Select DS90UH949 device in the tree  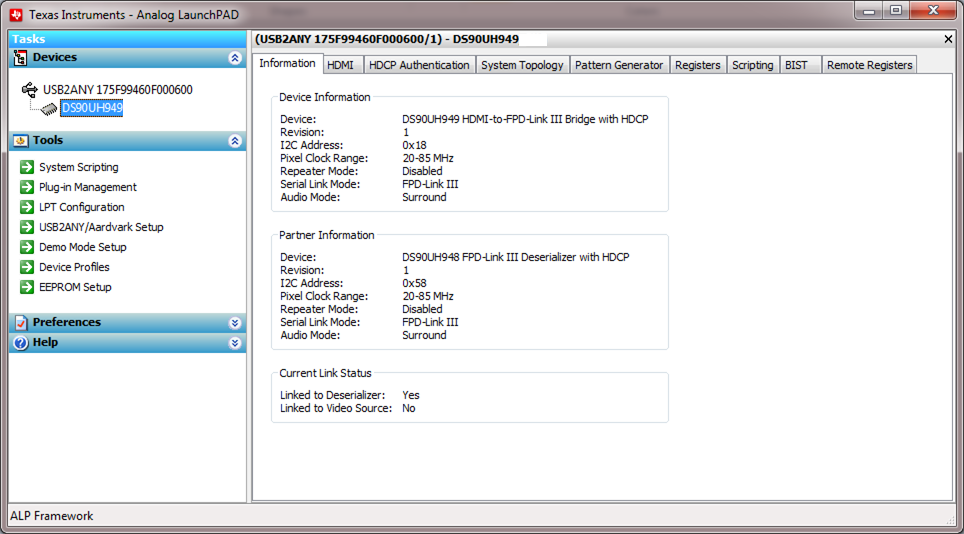pos(91,108)
